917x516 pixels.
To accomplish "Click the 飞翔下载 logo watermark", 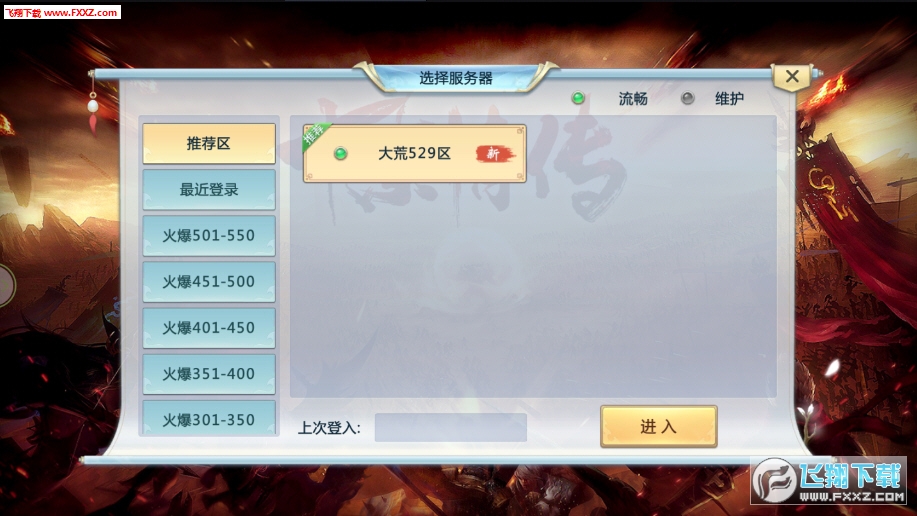I will 829,480.
